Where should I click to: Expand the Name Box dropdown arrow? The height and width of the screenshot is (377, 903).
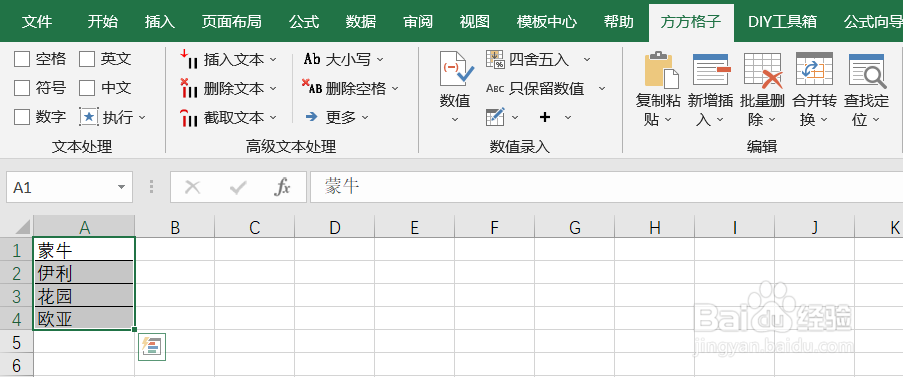click(121, 187)
